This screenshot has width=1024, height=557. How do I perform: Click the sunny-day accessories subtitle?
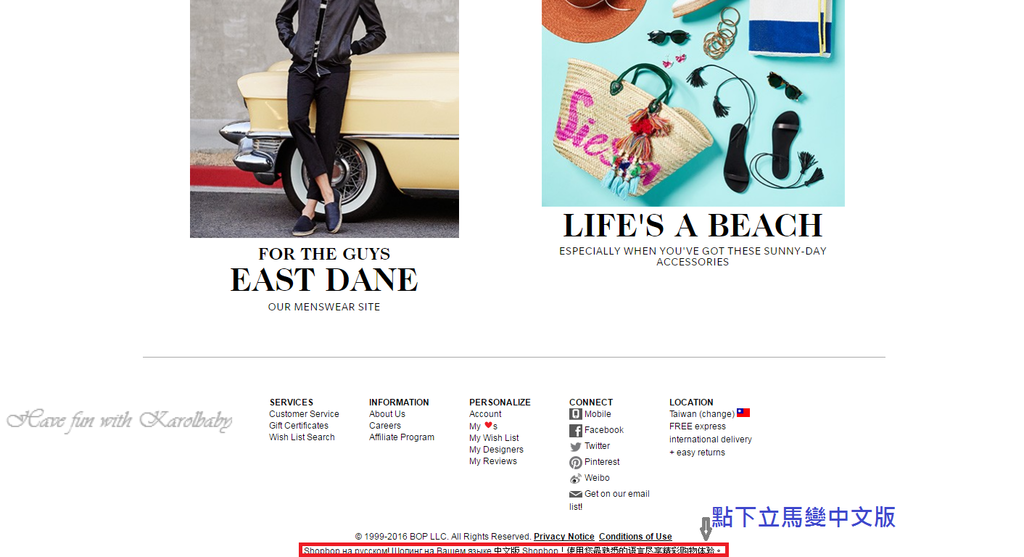coord(693,256)
